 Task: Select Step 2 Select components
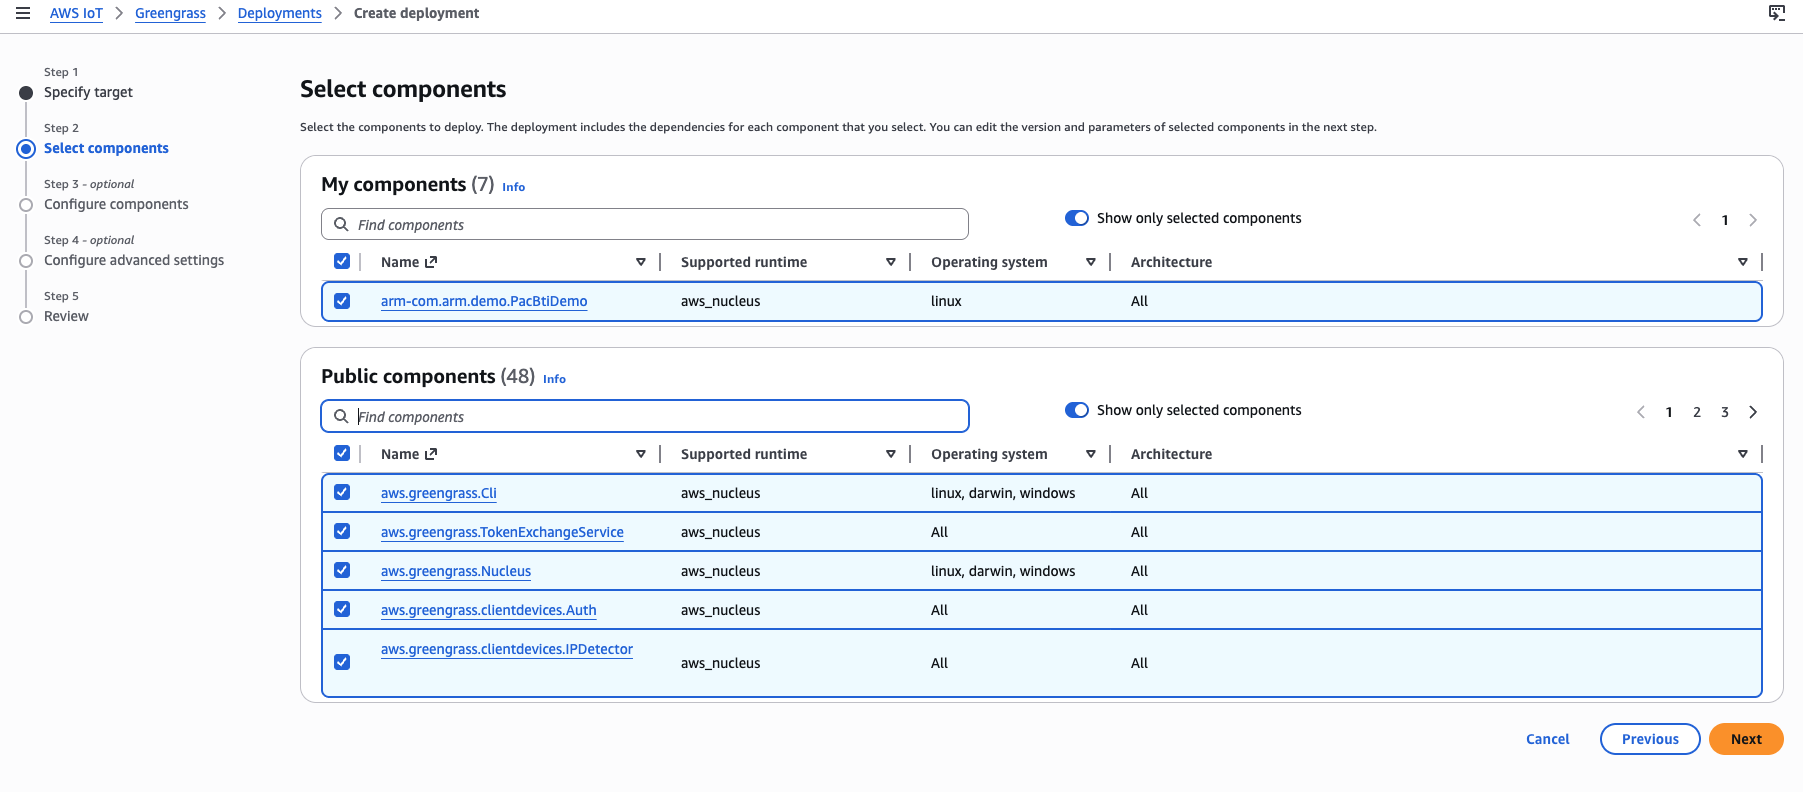click(106, 148)
